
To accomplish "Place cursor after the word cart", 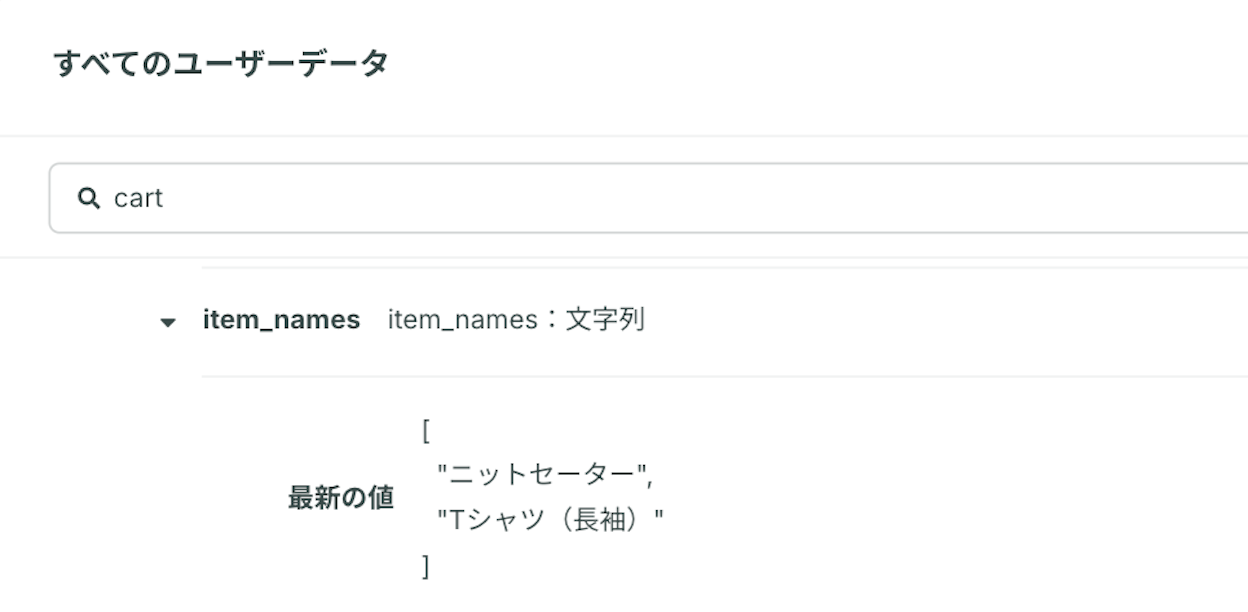I will tap(164, 198).
